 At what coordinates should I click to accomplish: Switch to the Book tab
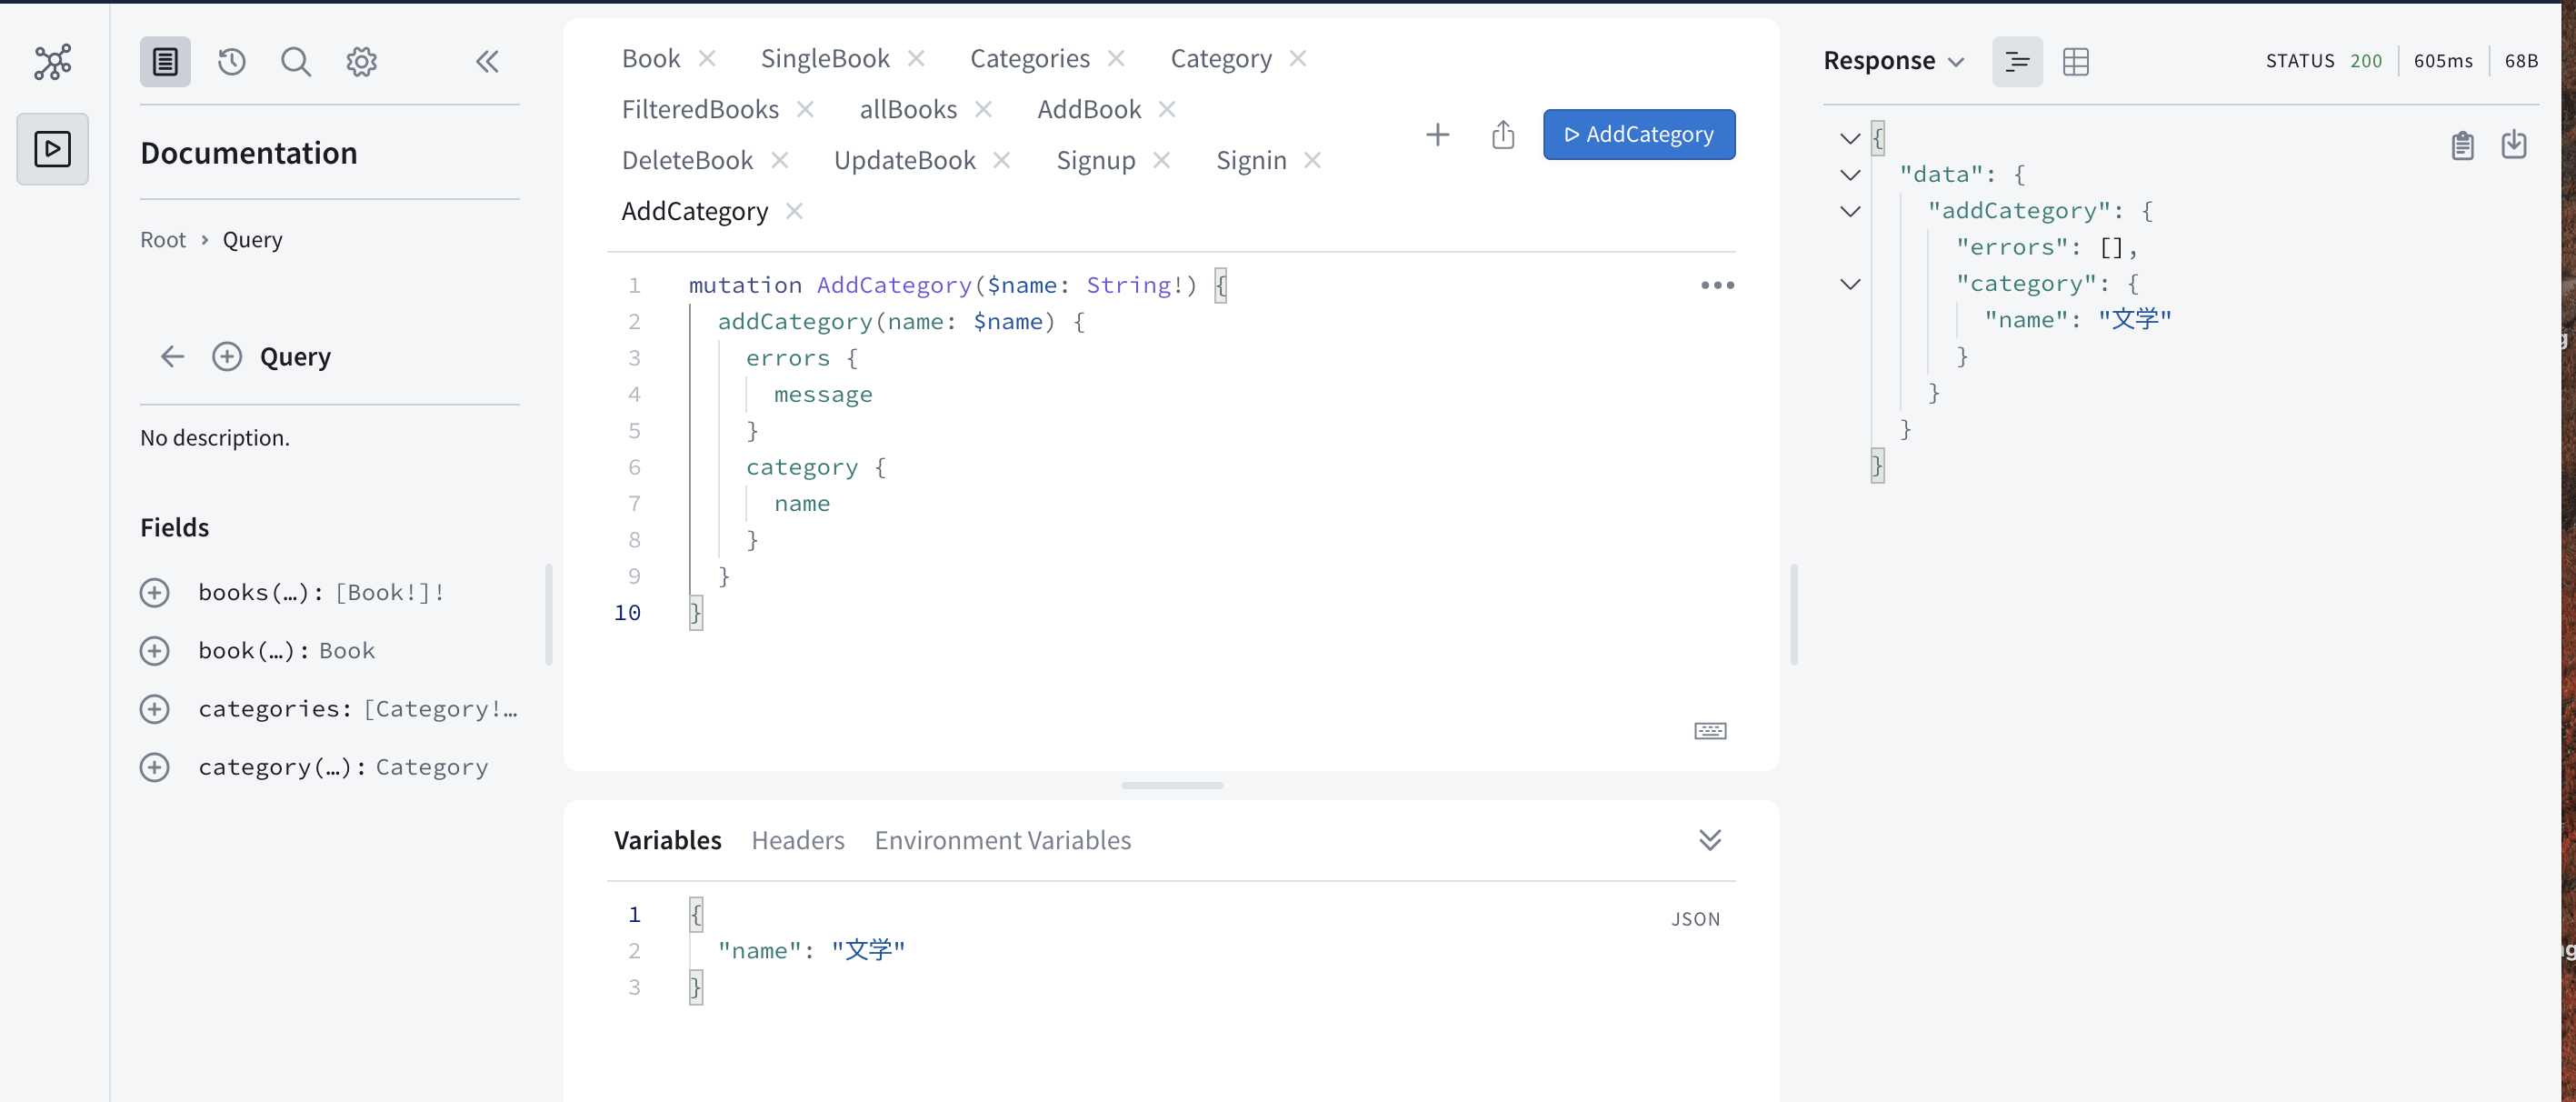point(651,58)
